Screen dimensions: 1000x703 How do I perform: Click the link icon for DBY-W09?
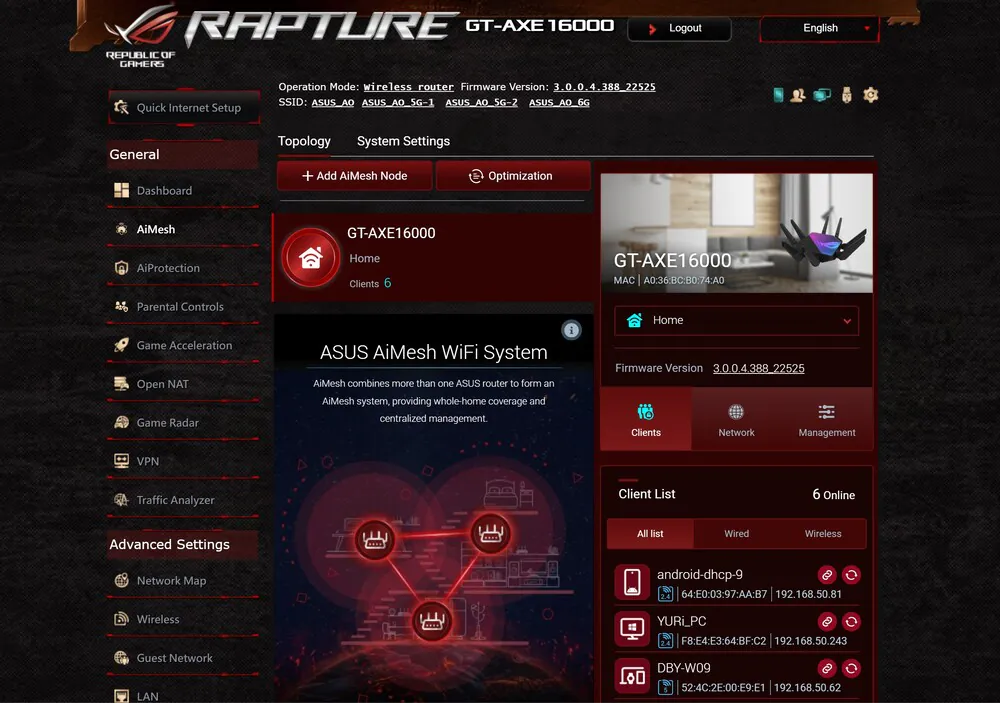827,668
